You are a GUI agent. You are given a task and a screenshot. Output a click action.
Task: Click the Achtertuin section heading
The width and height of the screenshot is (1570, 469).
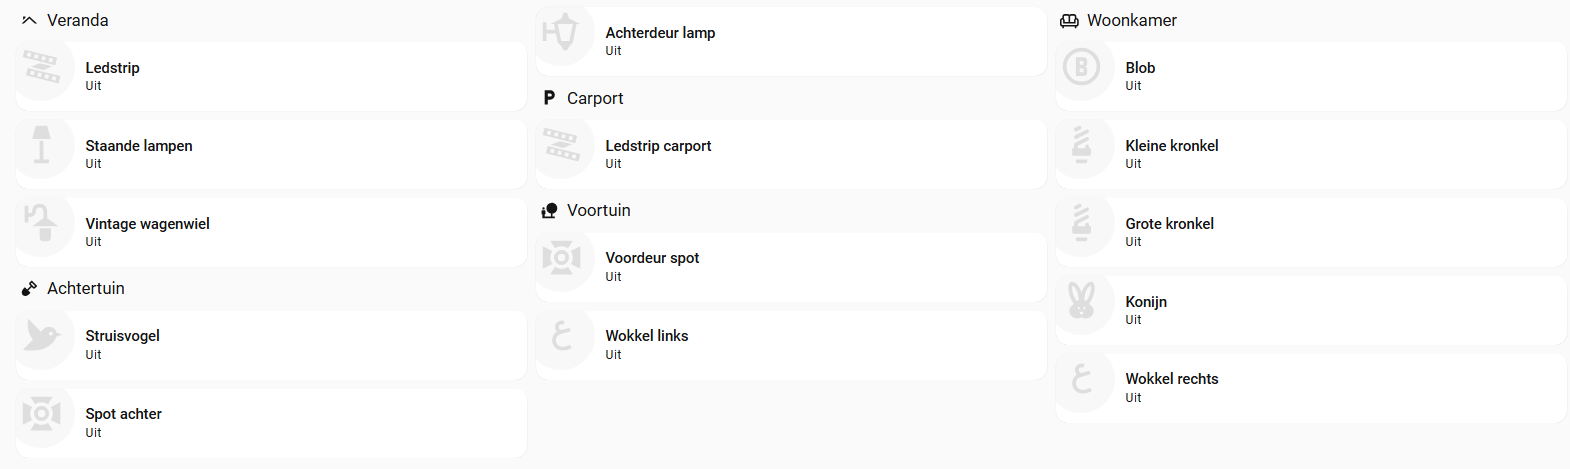[85, 288]
